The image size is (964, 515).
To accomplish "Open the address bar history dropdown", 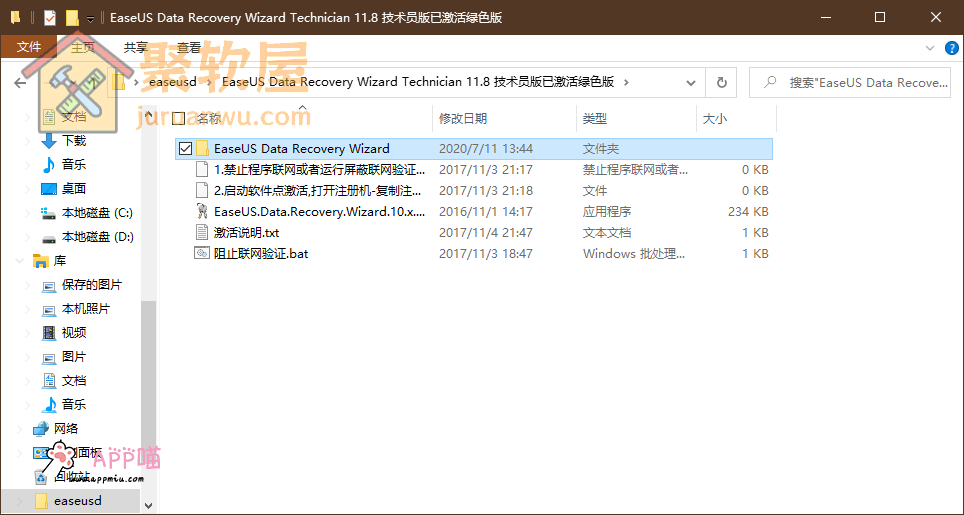I will point(691,82).
